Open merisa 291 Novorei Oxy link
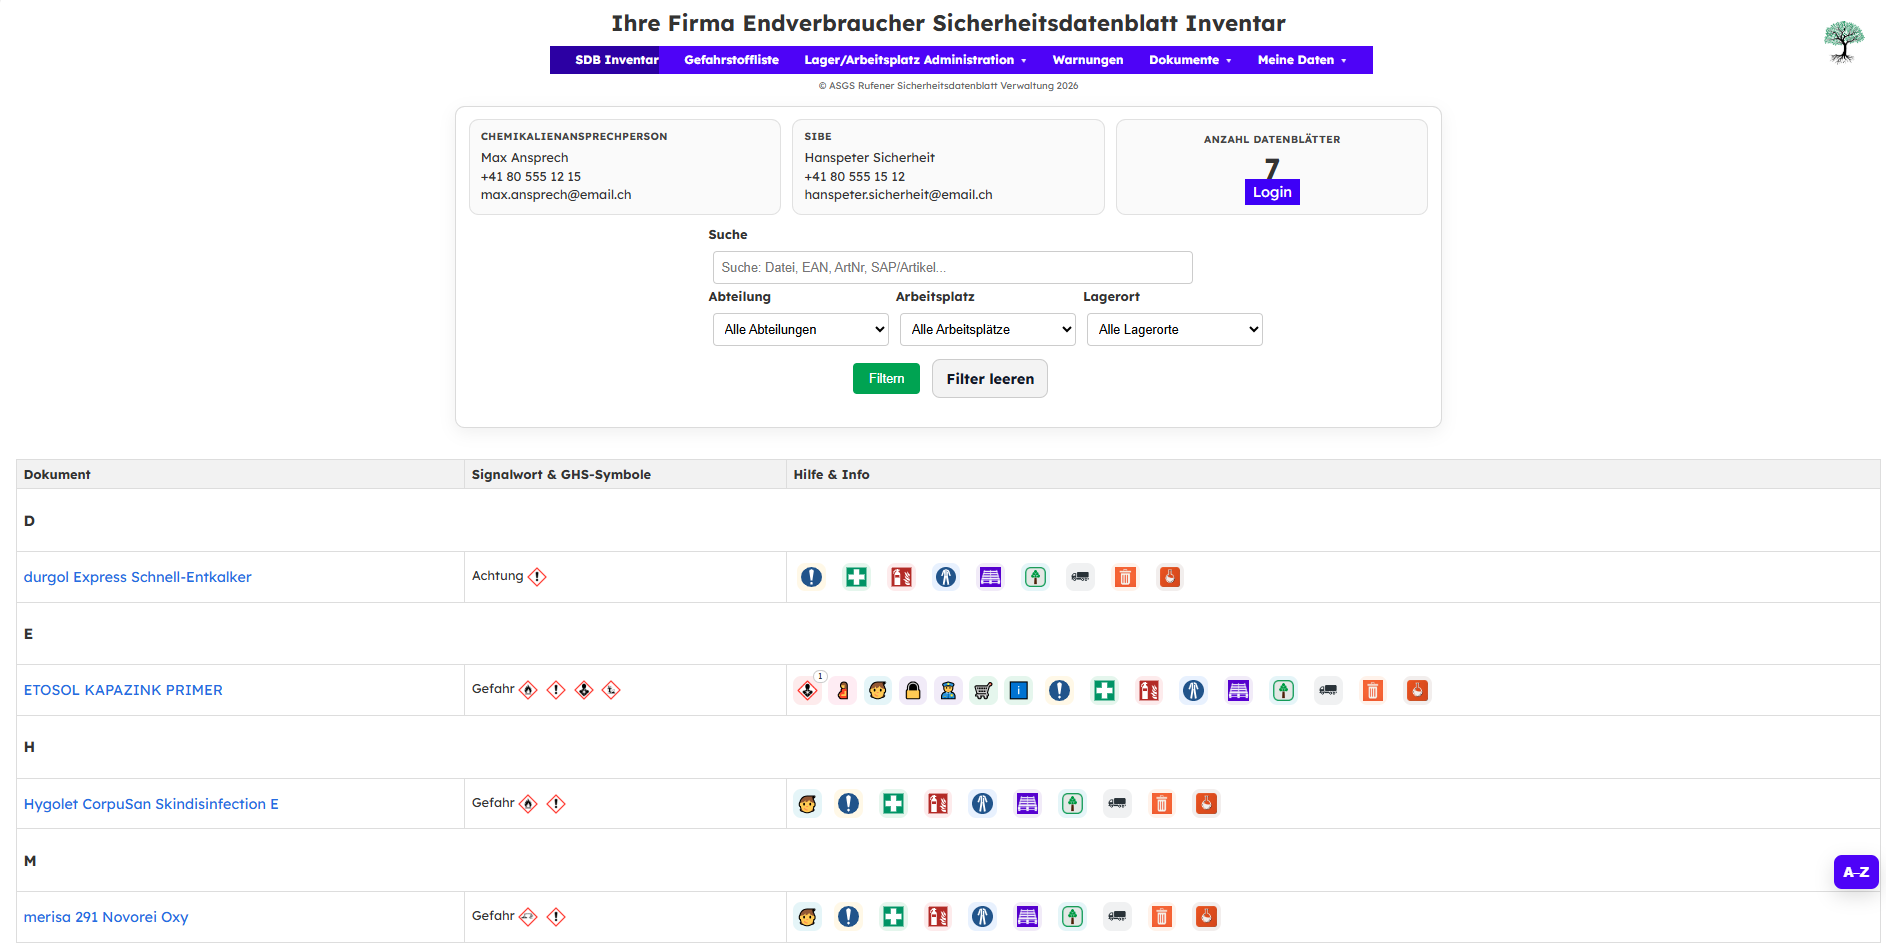 pos(106,917)
